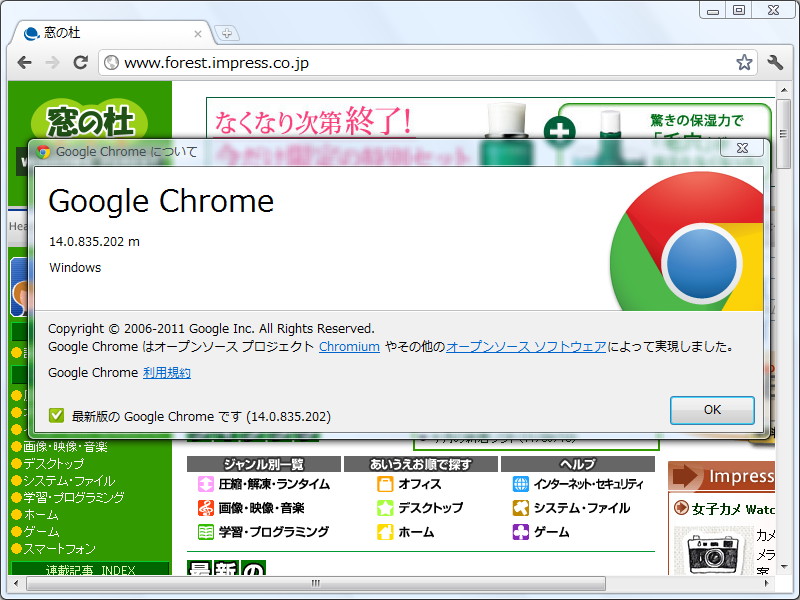Open the Chromium link

coord(349,347)
